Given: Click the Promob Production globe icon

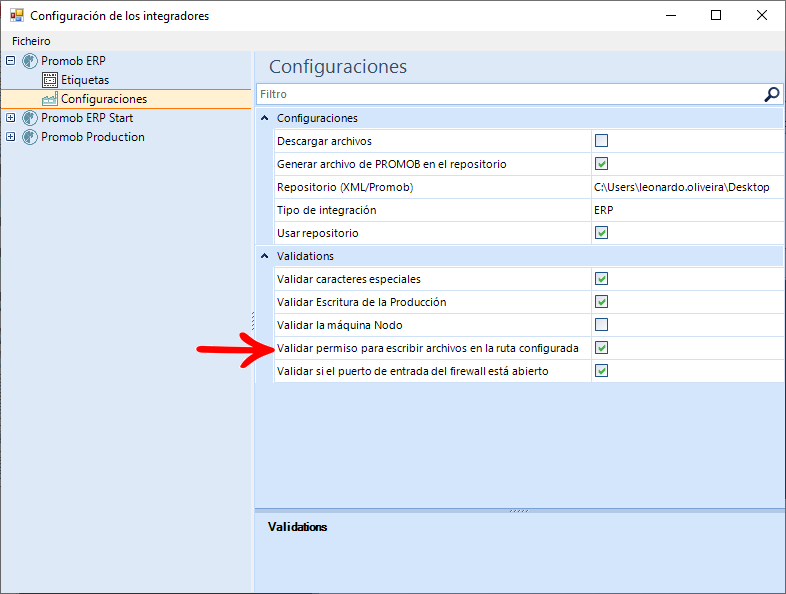Looking at the screenshot, I should point(30,137).
